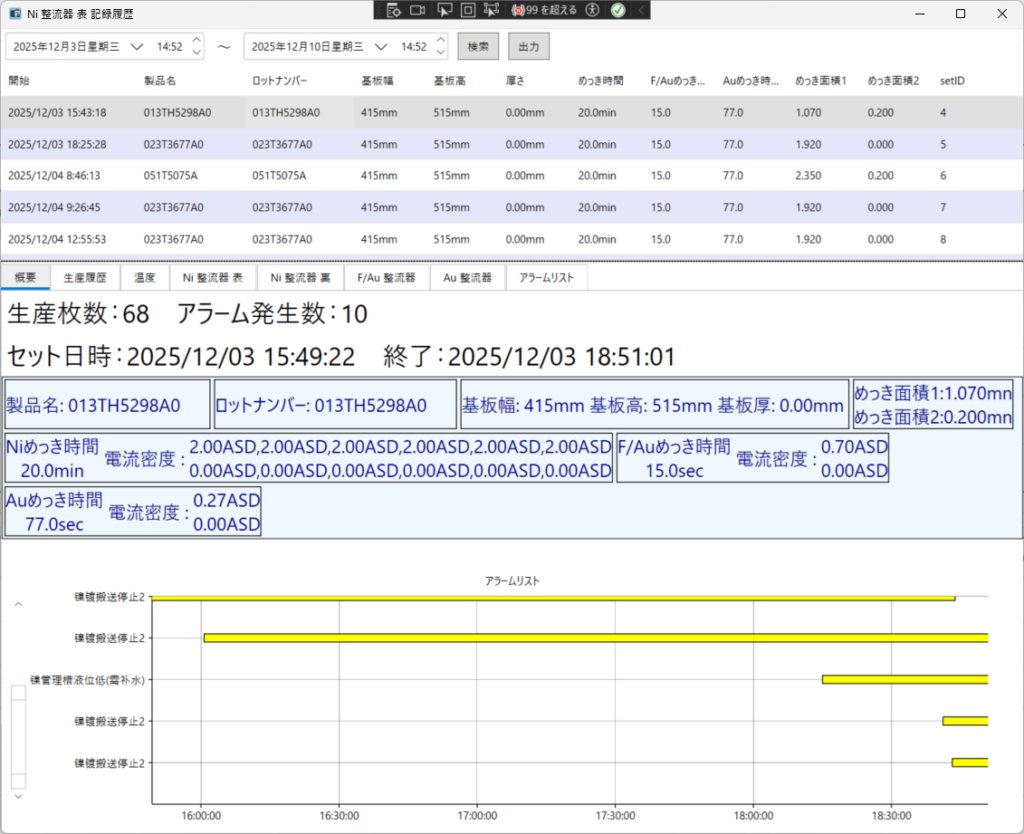Collapse the debug toolbar with left chevron

pos(641,10)
